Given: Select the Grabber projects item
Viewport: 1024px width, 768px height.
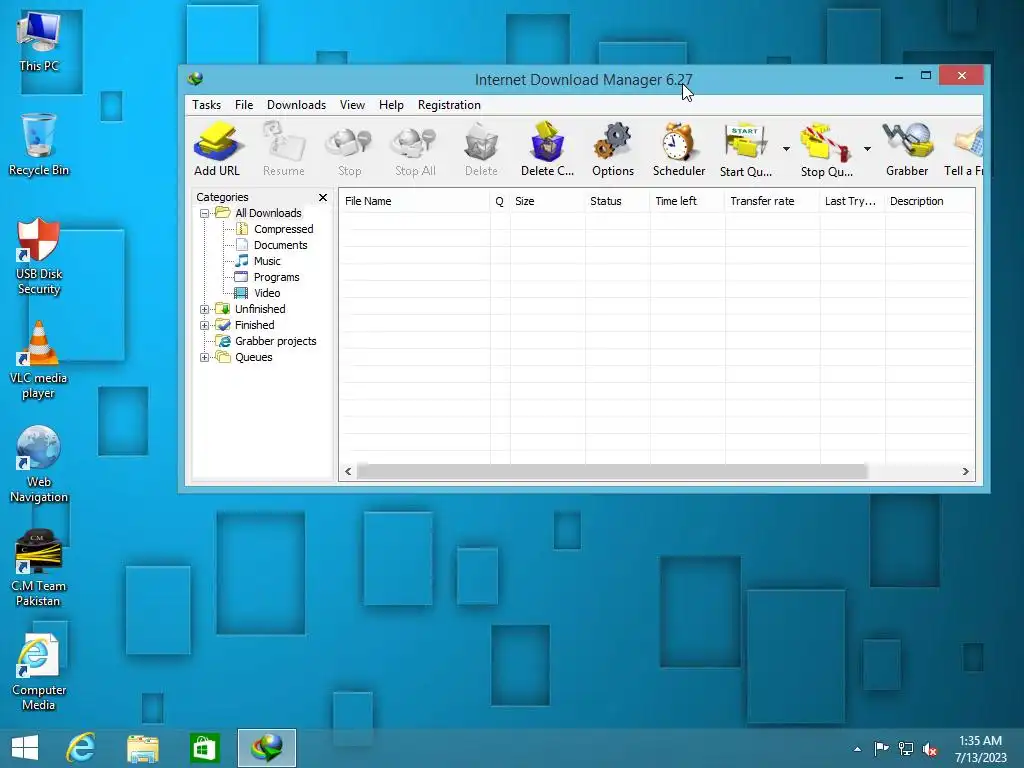Looking at the screenshot, I should pos(275,341).
